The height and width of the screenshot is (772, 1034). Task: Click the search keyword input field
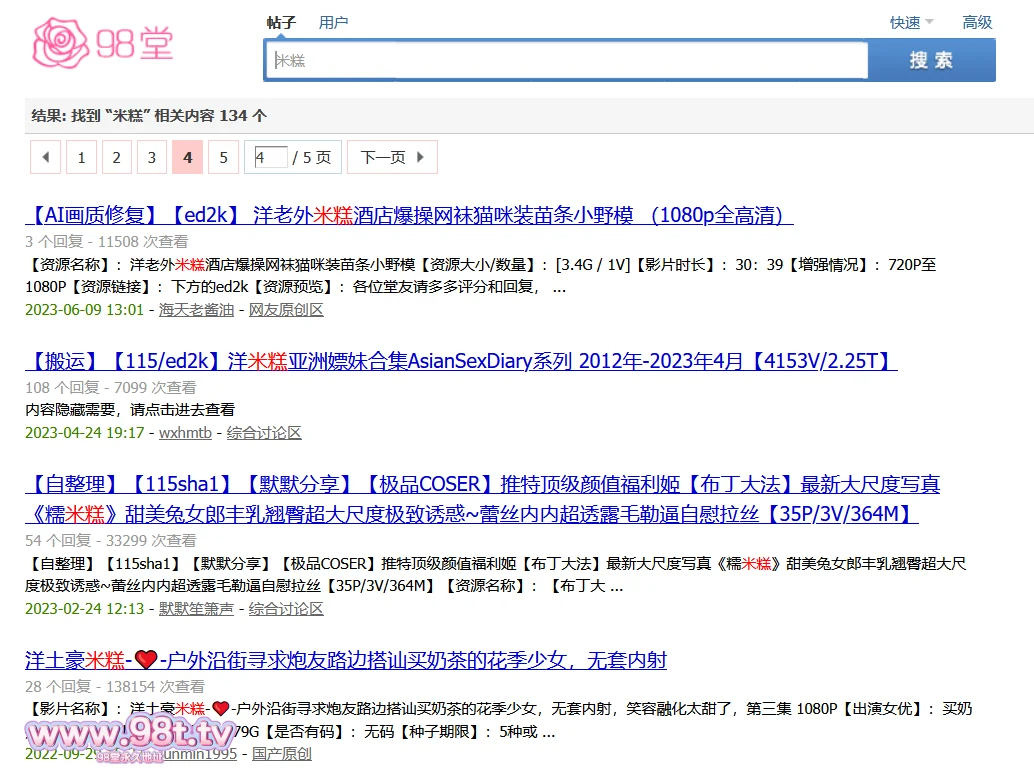click(565, 60)
